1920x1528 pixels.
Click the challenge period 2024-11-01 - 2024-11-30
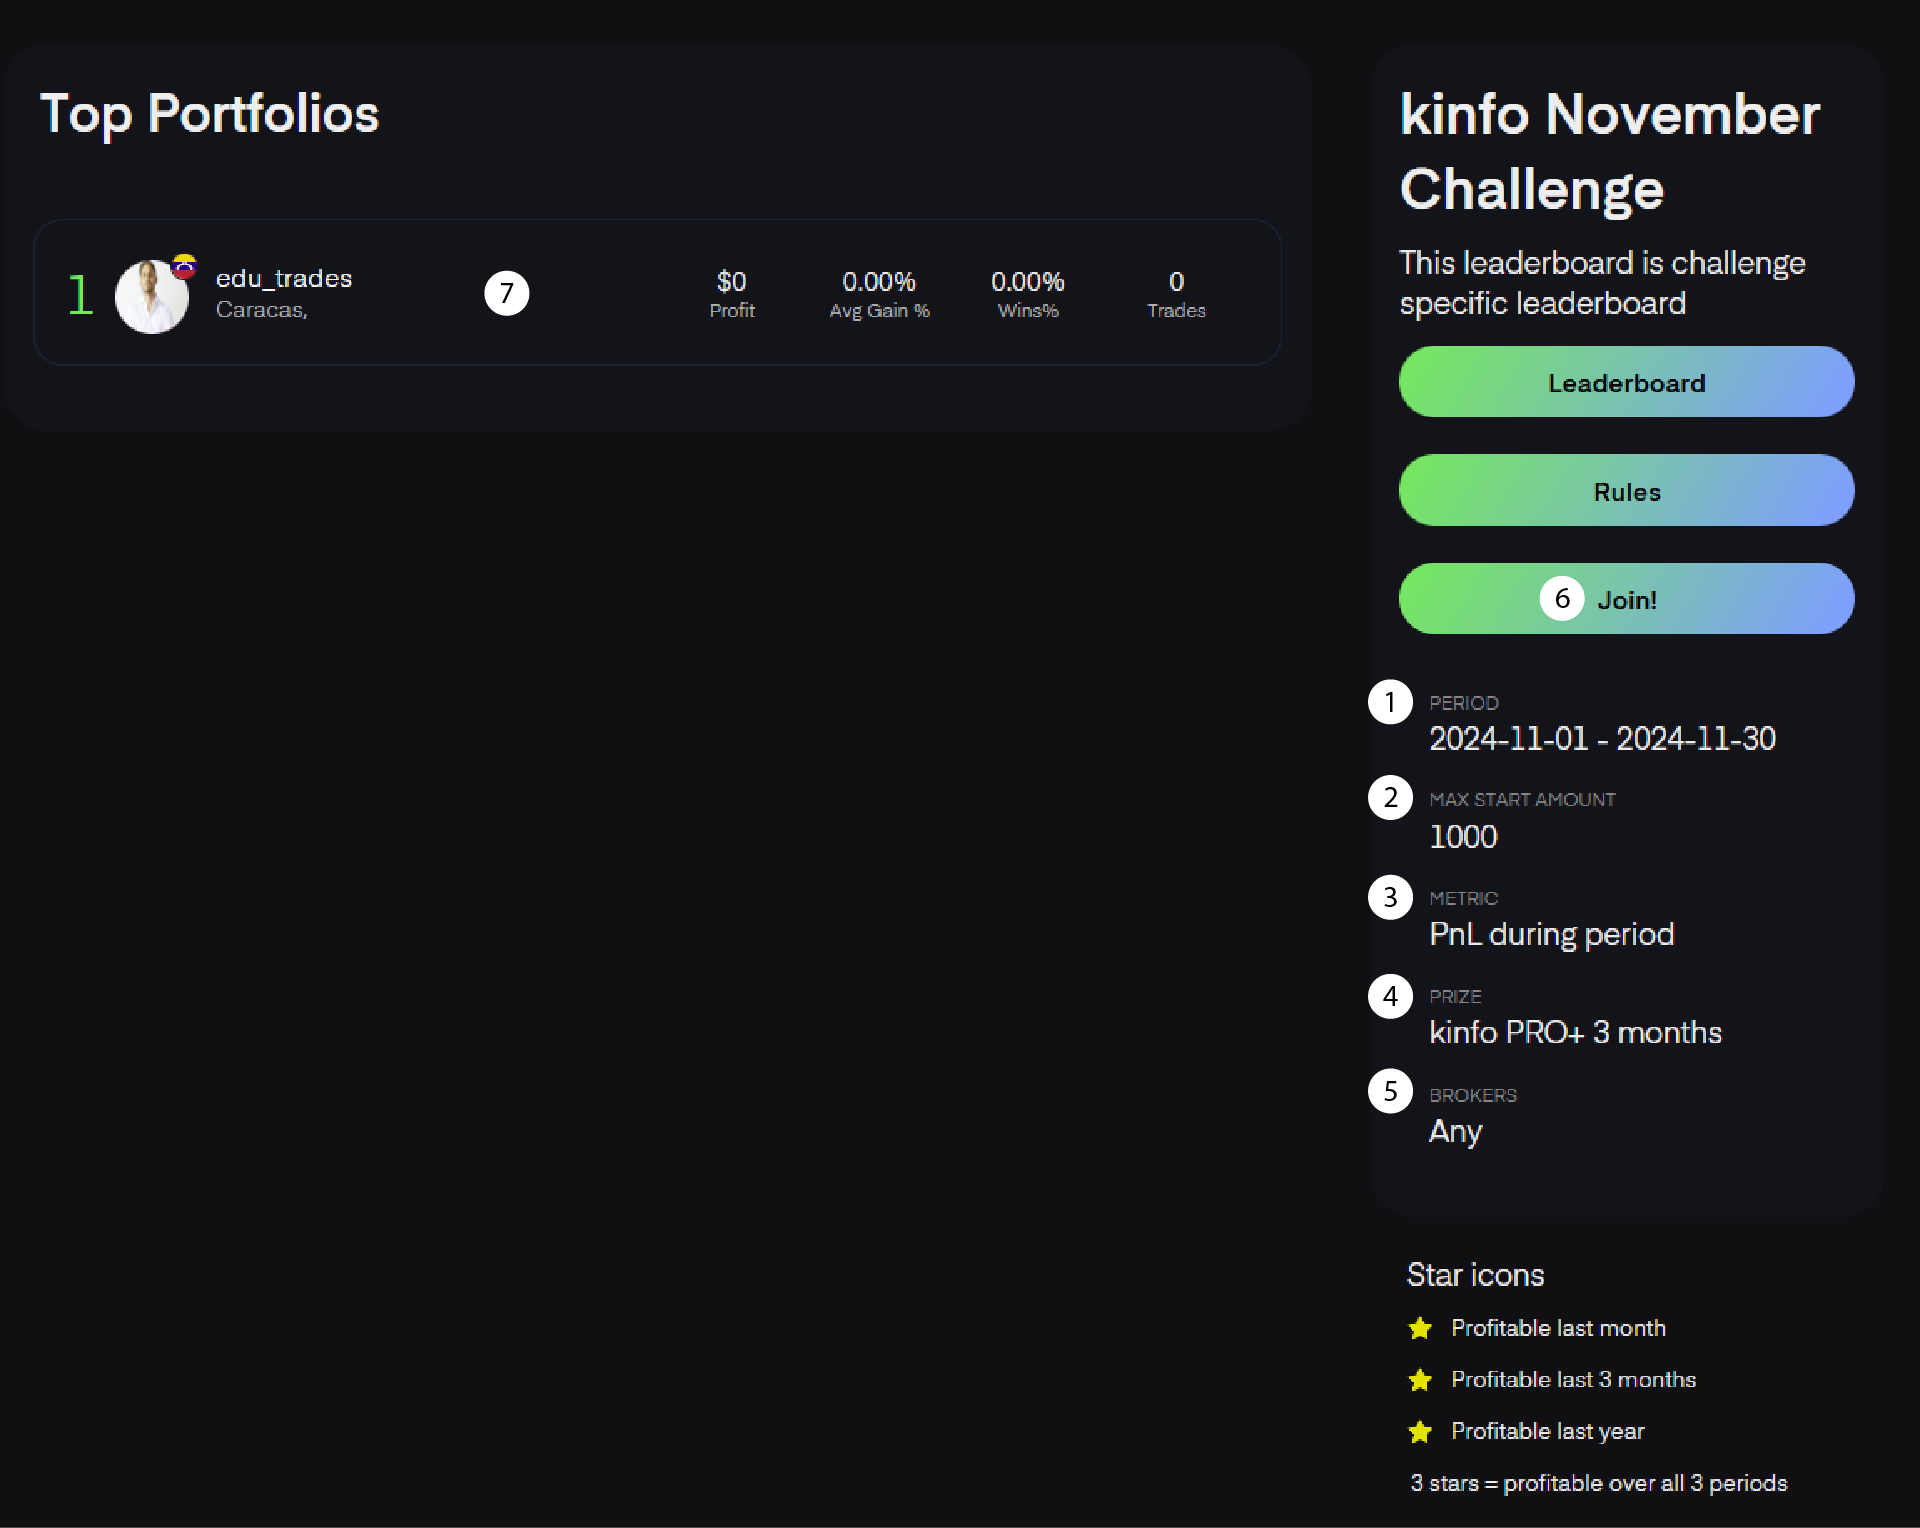[x=1601, y=739]
